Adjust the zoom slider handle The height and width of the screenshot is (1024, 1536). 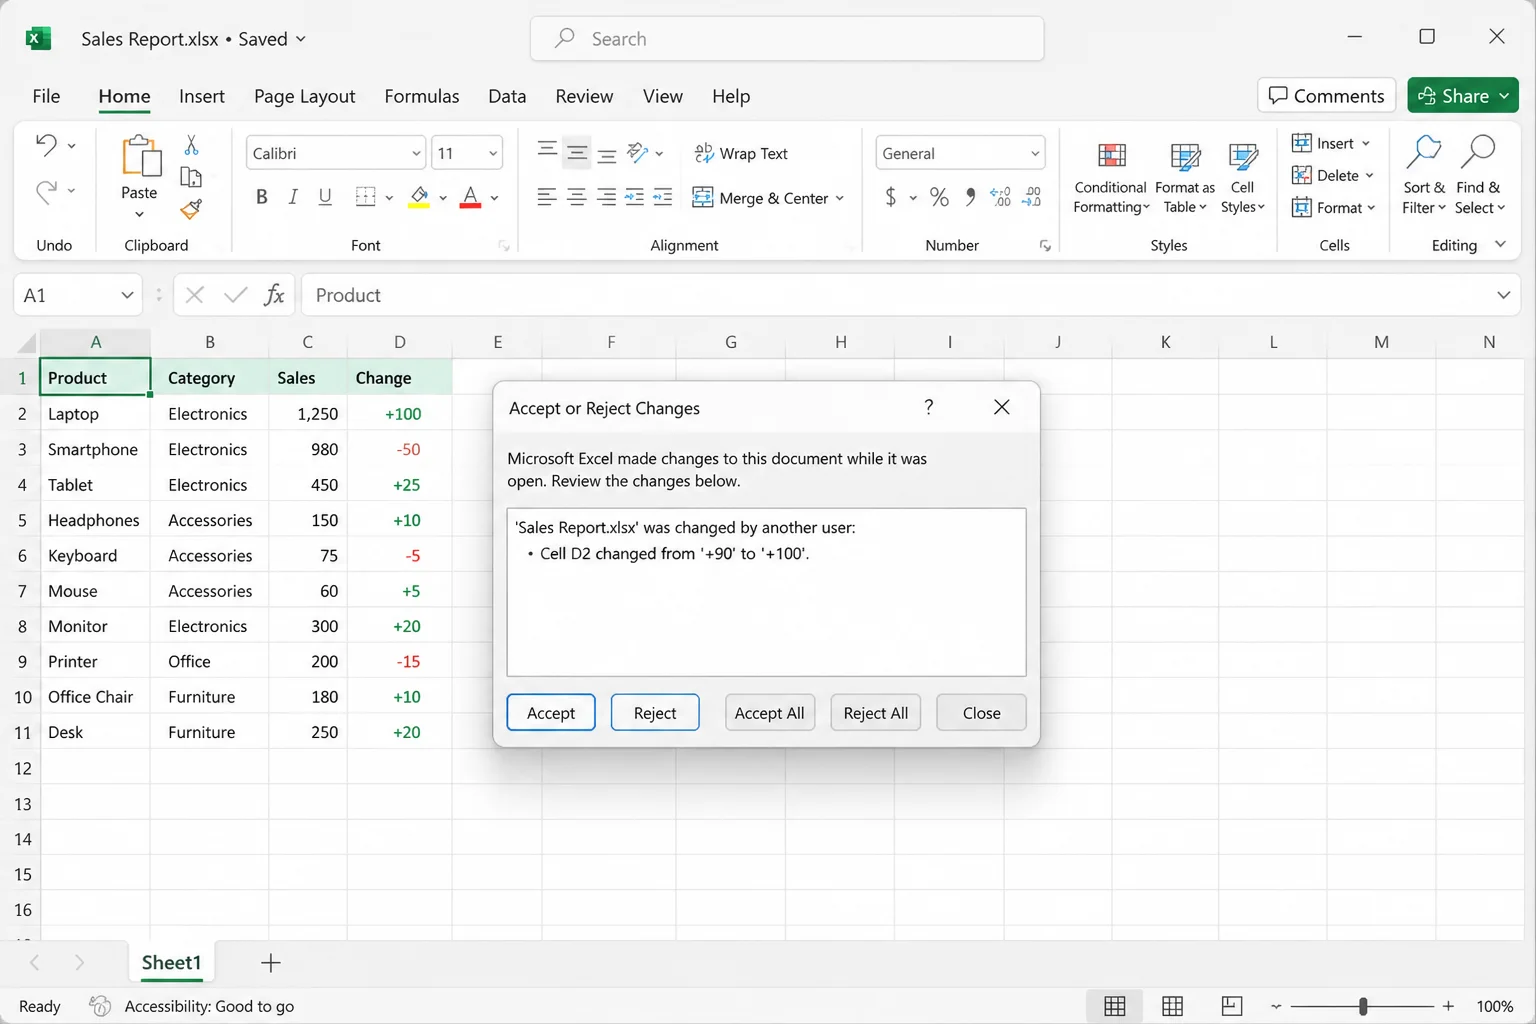click(1363, 1006)
